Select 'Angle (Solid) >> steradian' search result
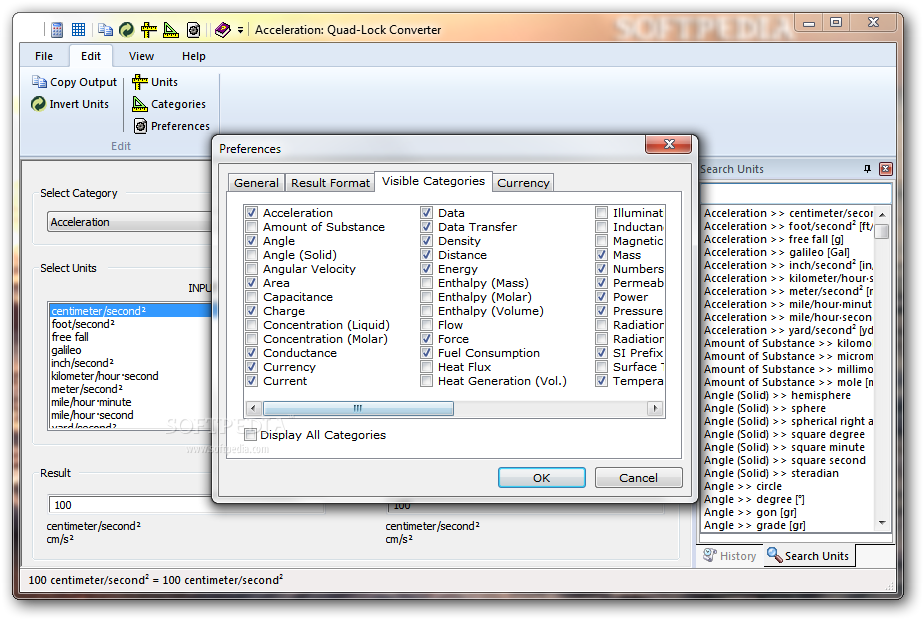This screenshot has width=924, height=620. point(771,473)
